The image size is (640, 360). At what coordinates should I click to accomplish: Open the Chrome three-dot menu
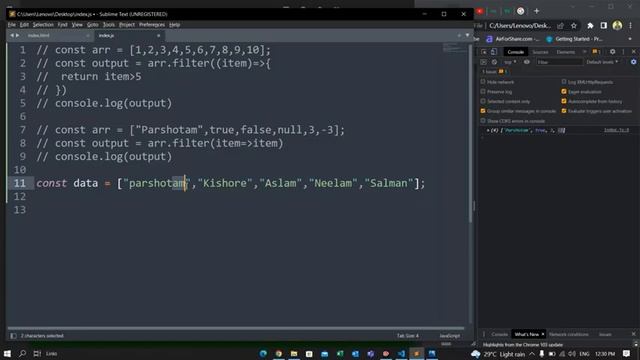(631, 26)
